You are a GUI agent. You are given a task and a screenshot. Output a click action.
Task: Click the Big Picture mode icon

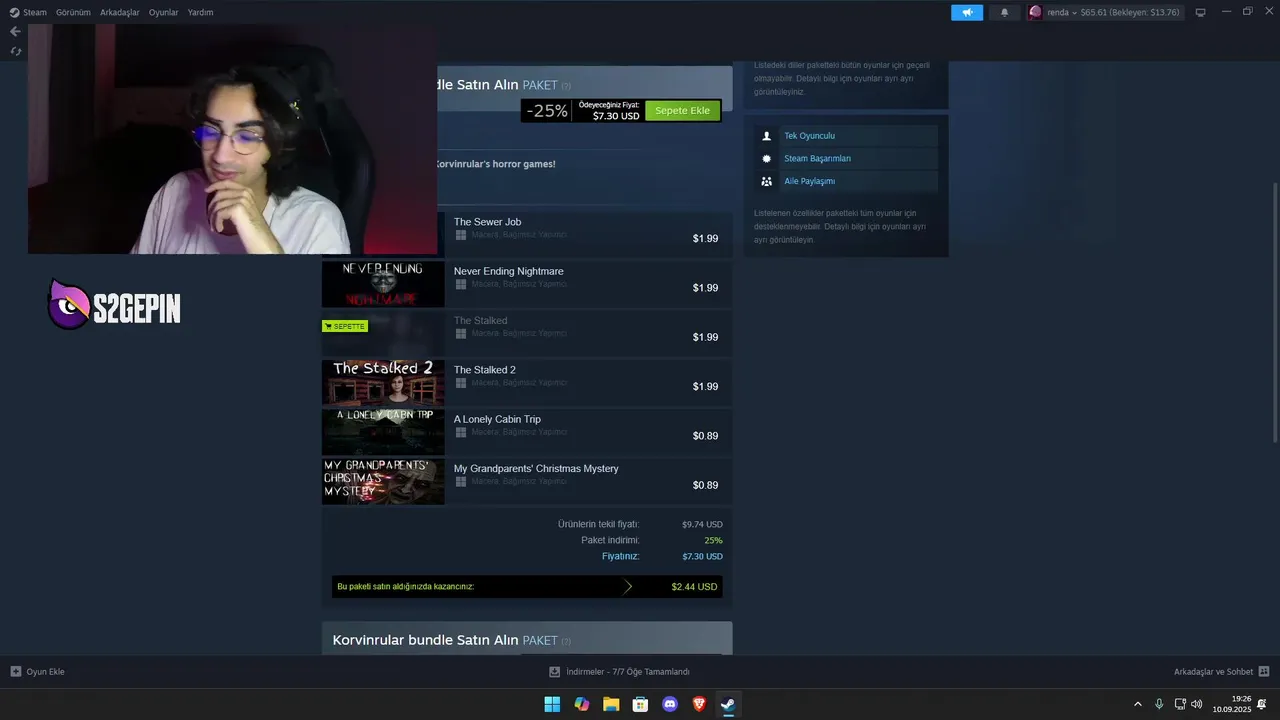click(x=1200, y=12)
